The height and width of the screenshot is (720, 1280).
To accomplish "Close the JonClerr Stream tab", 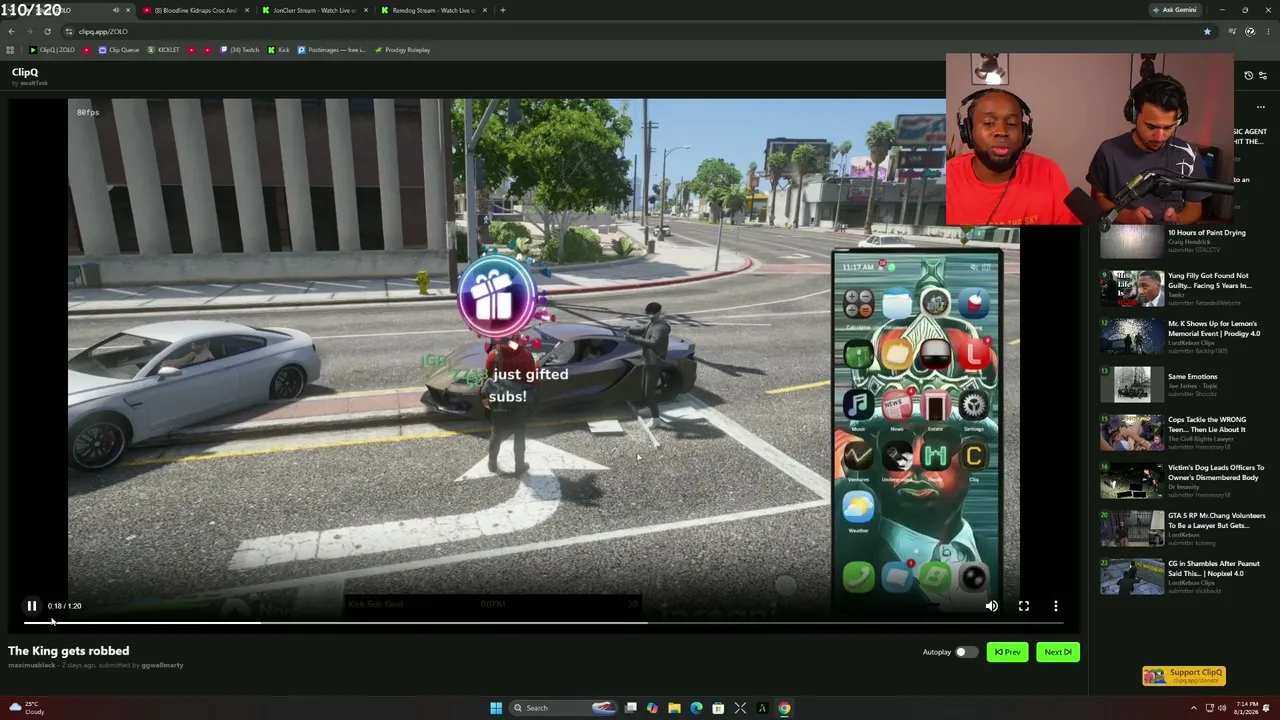I will (x=366, y=10).
